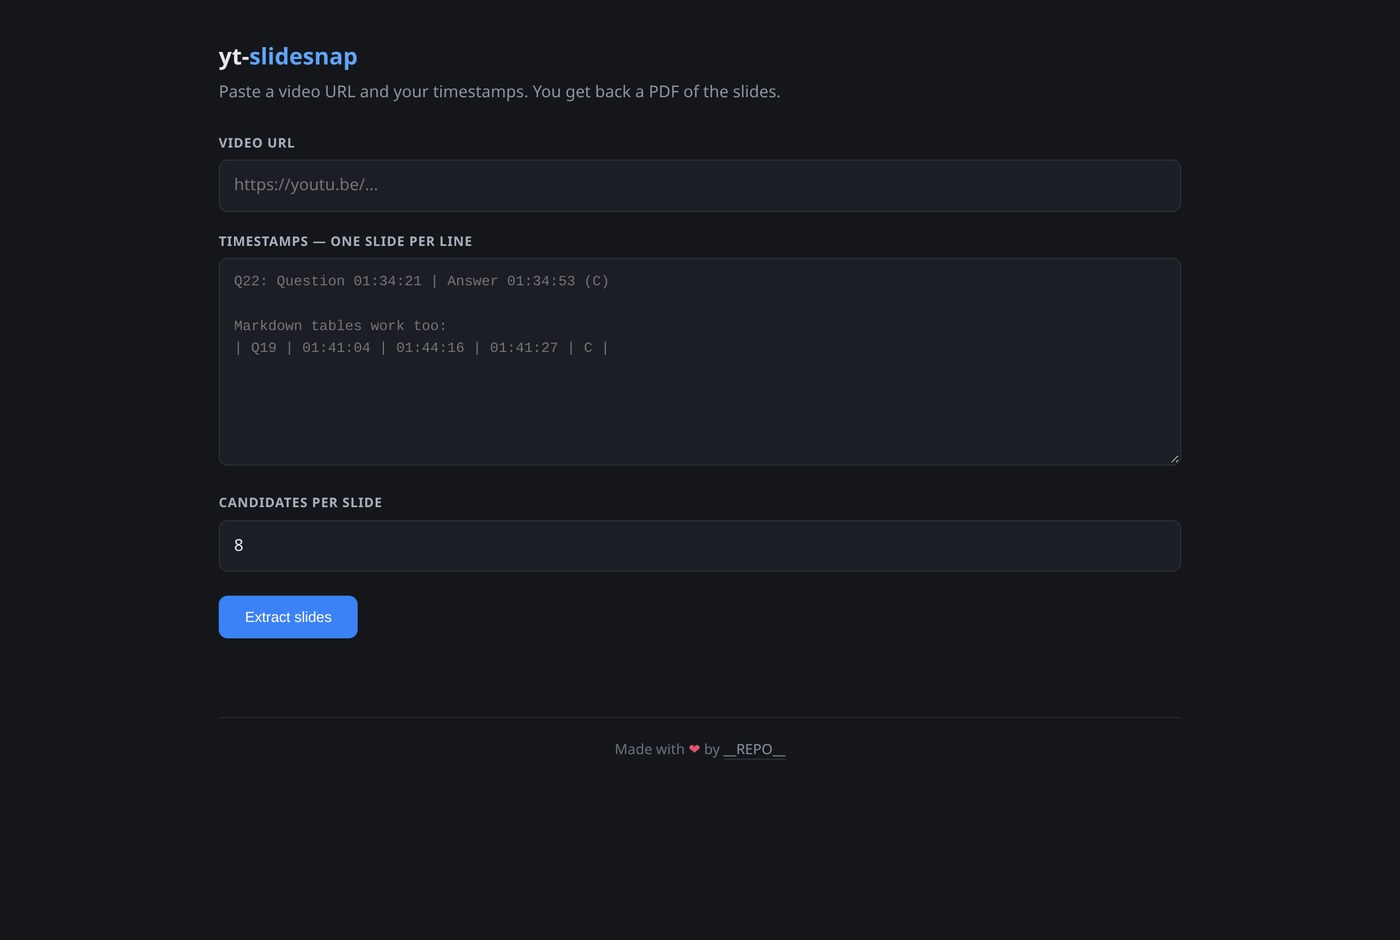The width and height of the screenshot is (1400, 940).
Task: Click the CANDIDATES PER SLIDE label
Action: (x=300, y=502)
